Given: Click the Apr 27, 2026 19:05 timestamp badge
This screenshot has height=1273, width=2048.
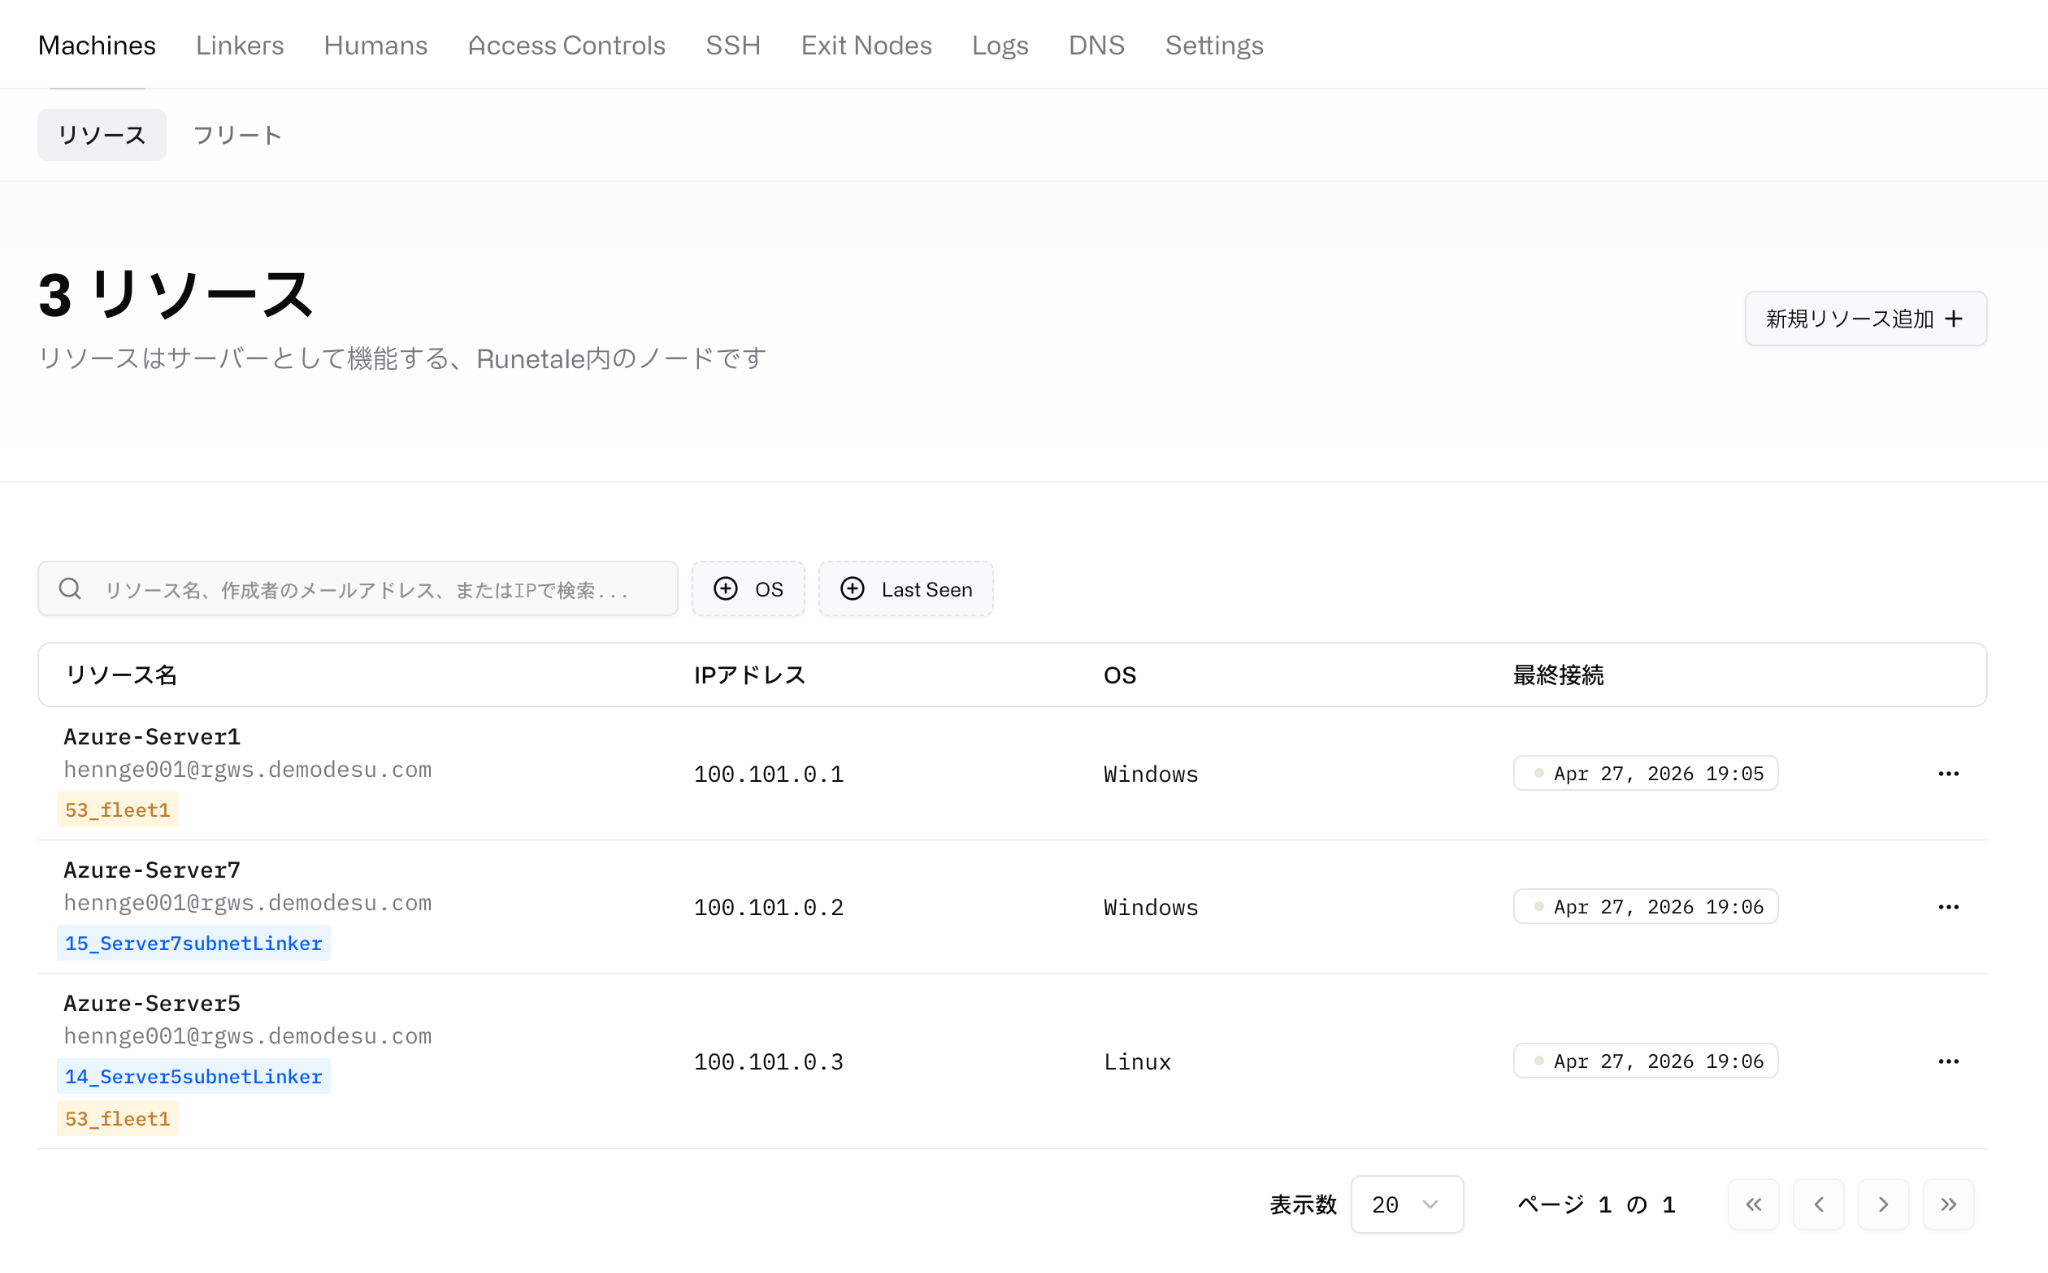Looking at the screenshot, I should tap(1645, 773).
